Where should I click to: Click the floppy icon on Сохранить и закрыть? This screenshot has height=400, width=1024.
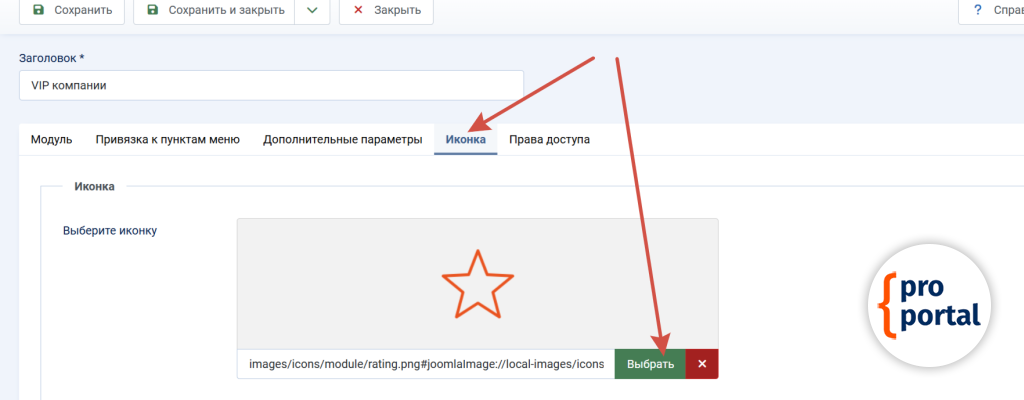click(152, 10)
